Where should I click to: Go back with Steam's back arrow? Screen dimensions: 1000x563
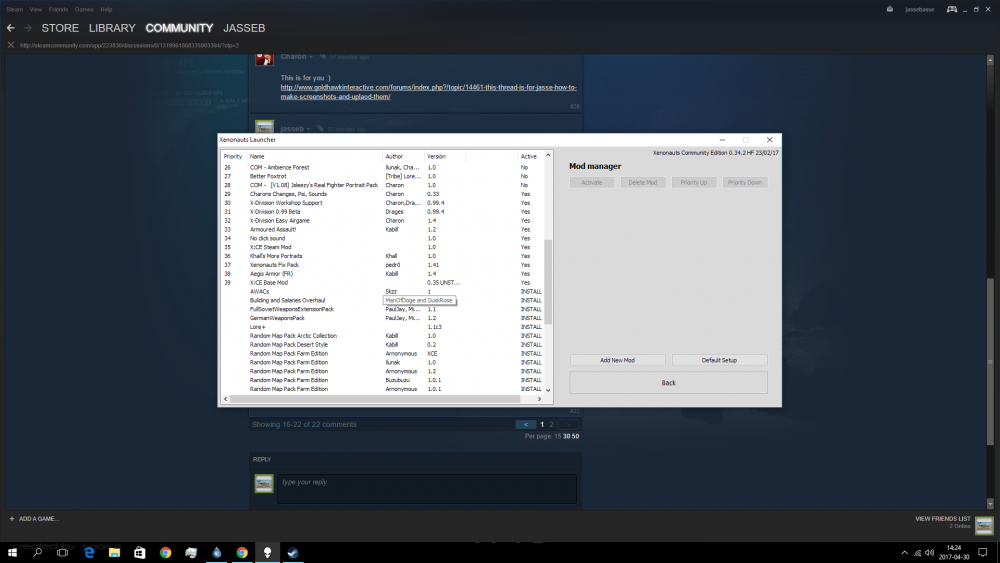[x=10, y=28]
